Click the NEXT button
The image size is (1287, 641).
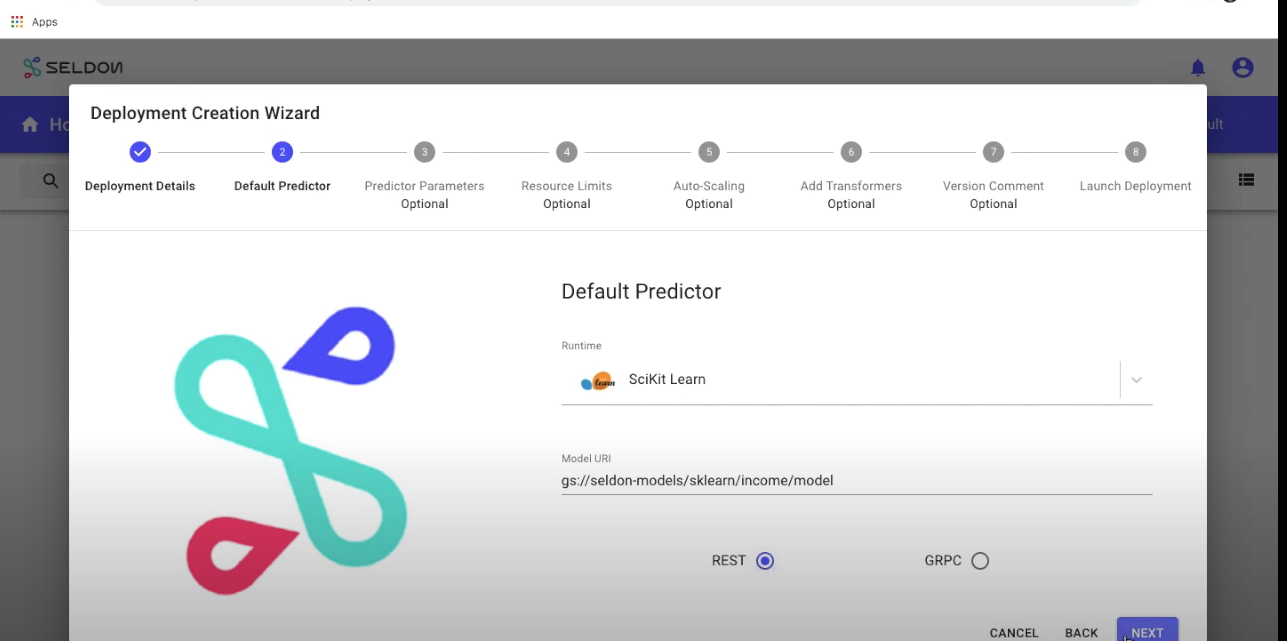click(1146, 632)
